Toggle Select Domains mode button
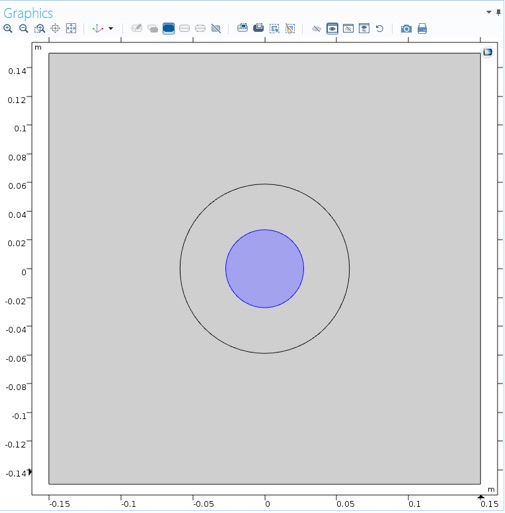Image resolution: width=505 pixels, height=513 pixels. [168, 29]
